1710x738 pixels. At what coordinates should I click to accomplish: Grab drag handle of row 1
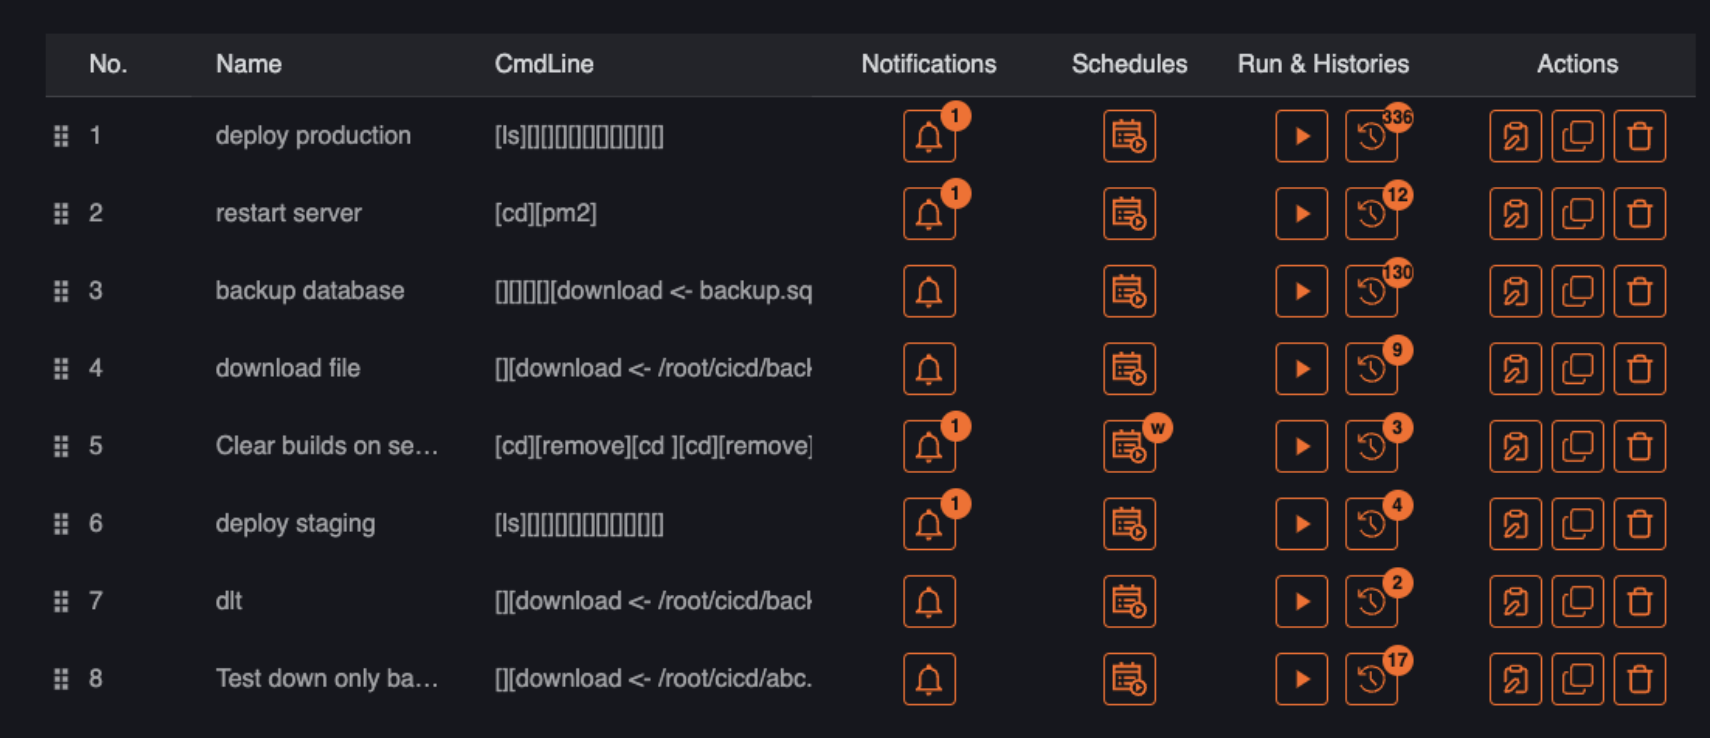coord(61,136)
